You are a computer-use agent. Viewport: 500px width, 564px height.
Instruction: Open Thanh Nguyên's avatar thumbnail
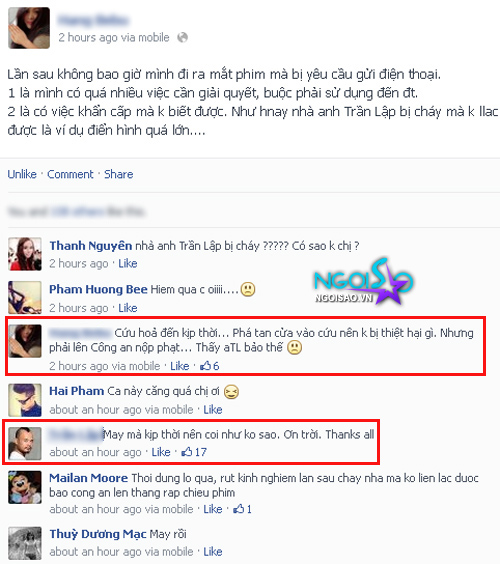pos(25,254)
